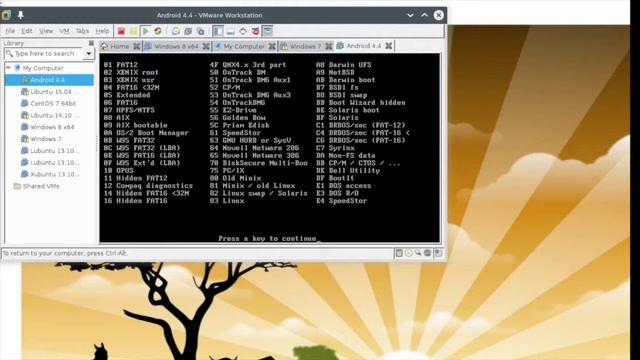Open the View menu
640x360 pixels.
pyautogui.click(x=46, y=31)
